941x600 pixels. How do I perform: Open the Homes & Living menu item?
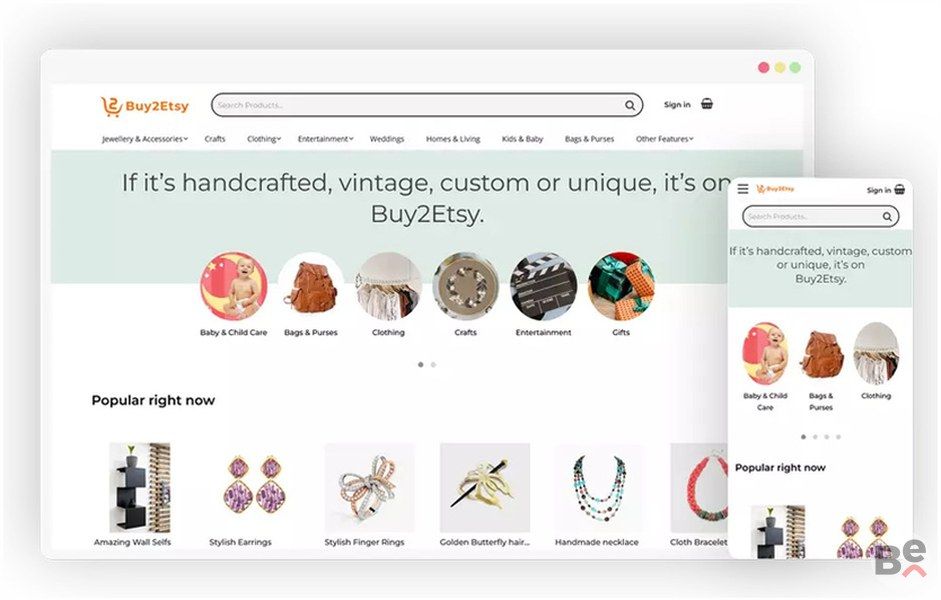453,139
